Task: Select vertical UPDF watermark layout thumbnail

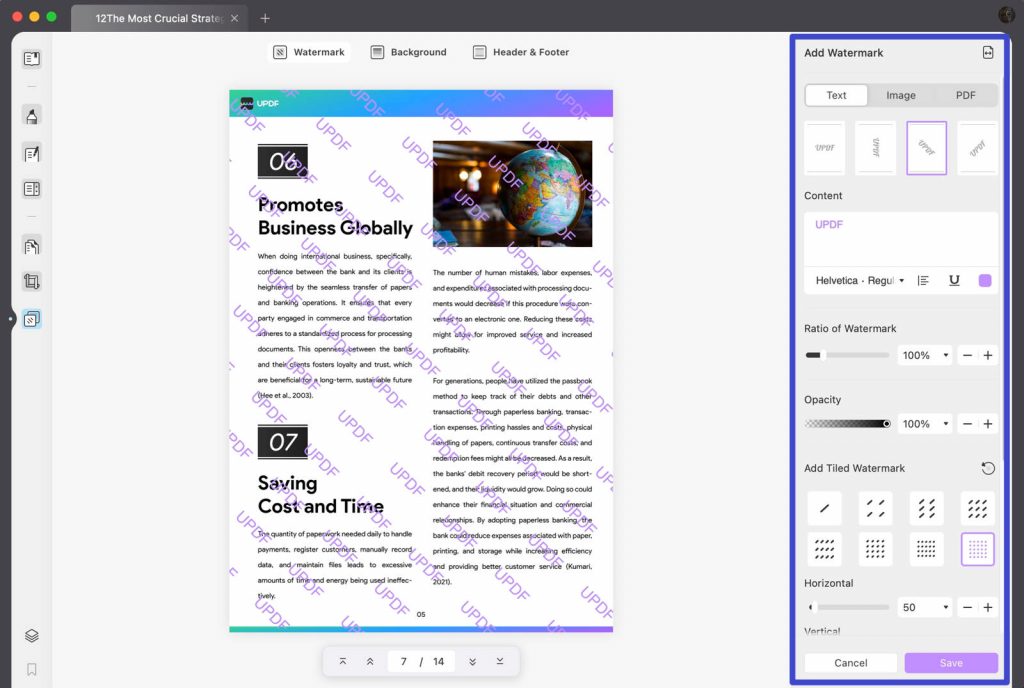Action: click(x=876, y=148)
